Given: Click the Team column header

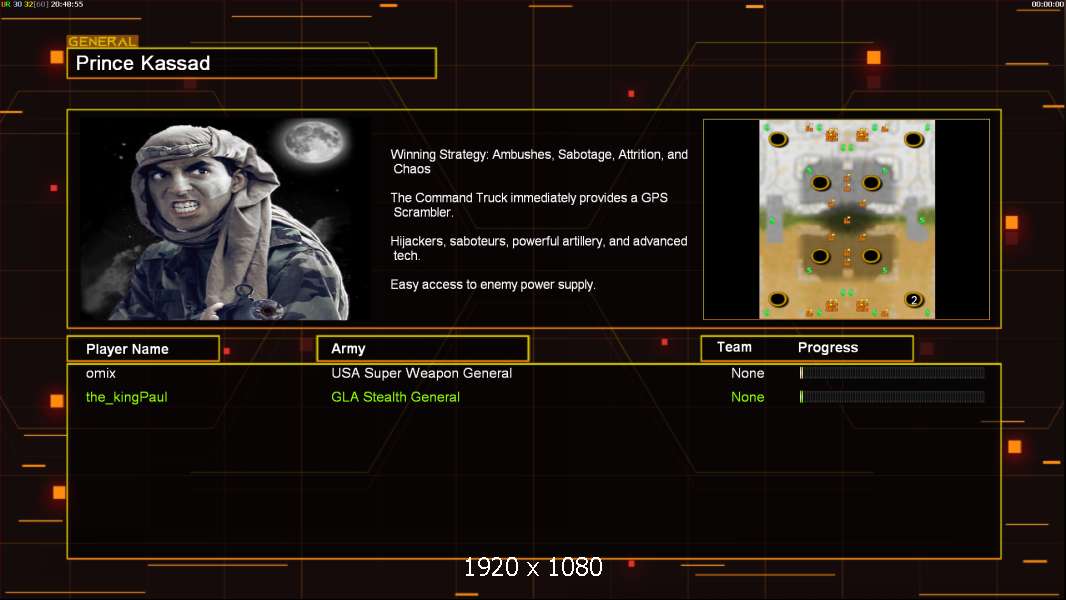Looking at the screenshot, I should coord(734,347).
